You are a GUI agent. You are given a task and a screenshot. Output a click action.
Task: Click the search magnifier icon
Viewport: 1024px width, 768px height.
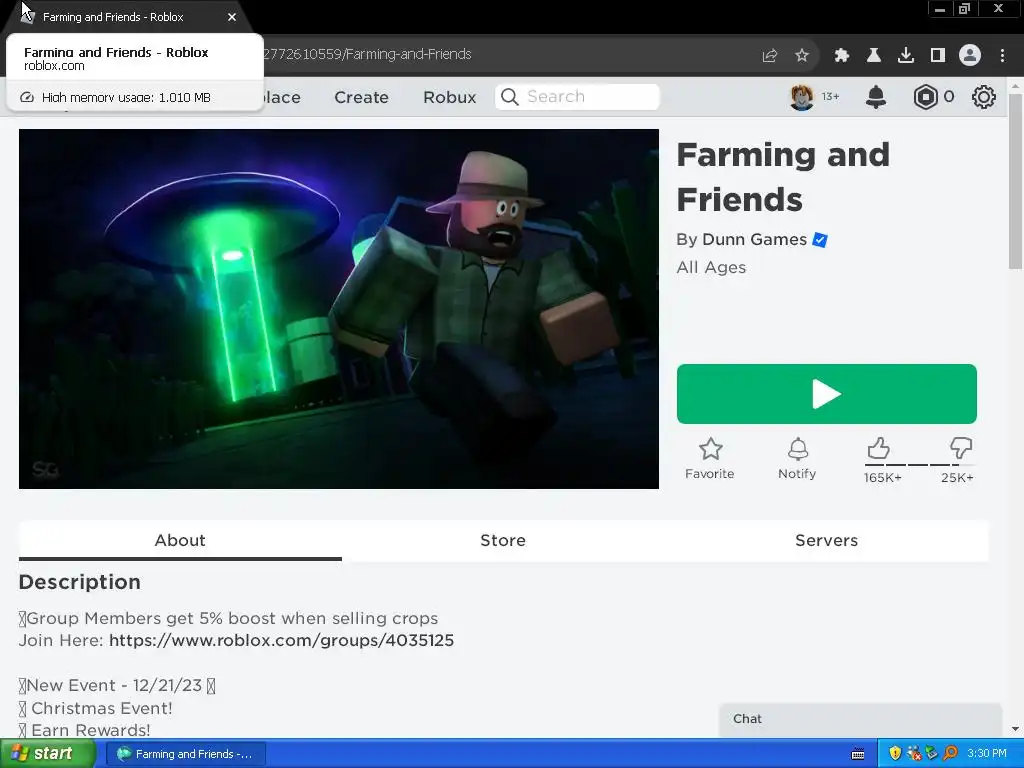[510, 97]
